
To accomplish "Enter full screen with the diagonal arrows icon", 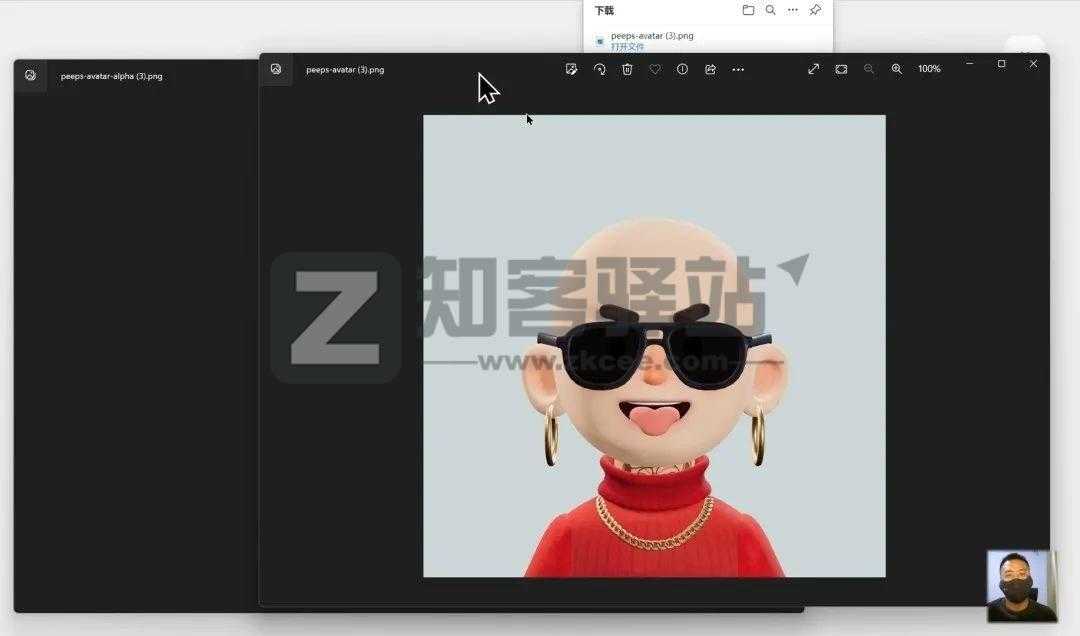I will tap(814, 69).
